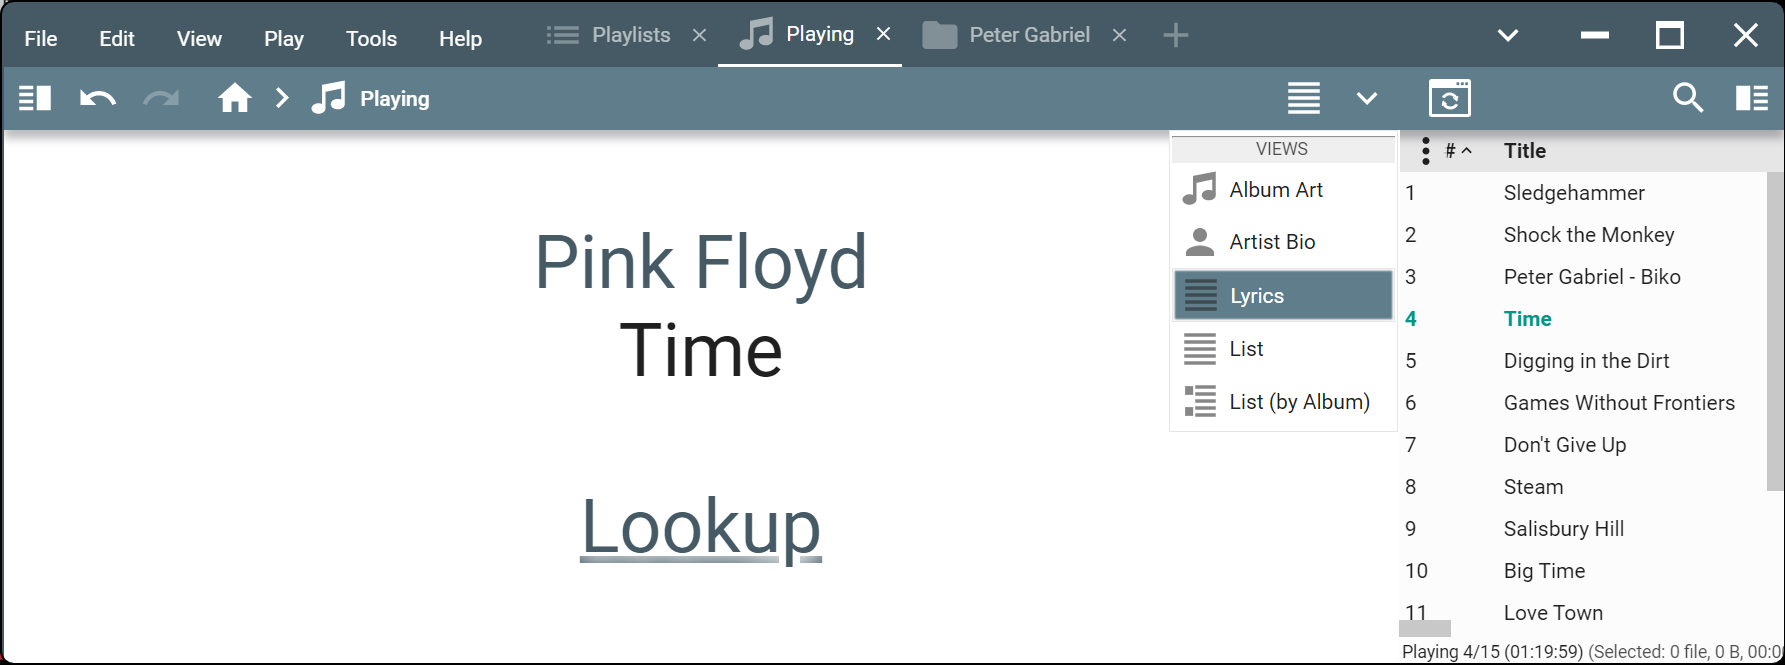Viewport: 1785px width, 665px height.
Task: Close the Playlists tab
Action: [x=700, y=36]
